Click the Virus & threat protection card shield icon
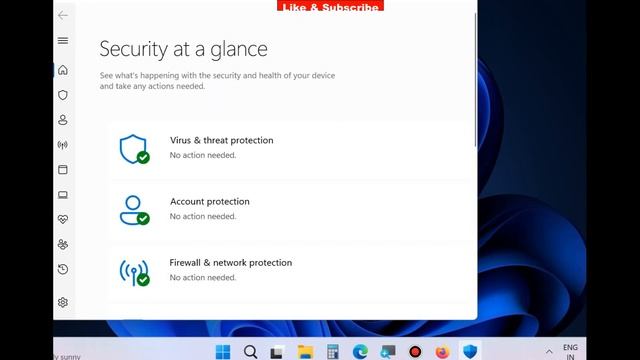This screenshot has height=360, width=640. pyautogui.click(x=134, y=149)
